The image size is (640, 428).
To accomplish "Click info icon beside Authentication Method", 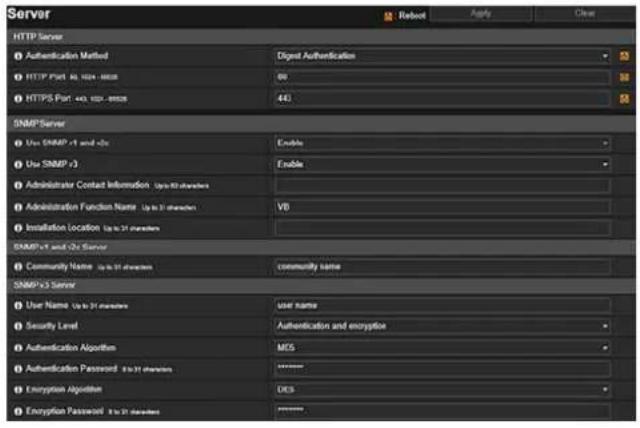I will [18, 56].
